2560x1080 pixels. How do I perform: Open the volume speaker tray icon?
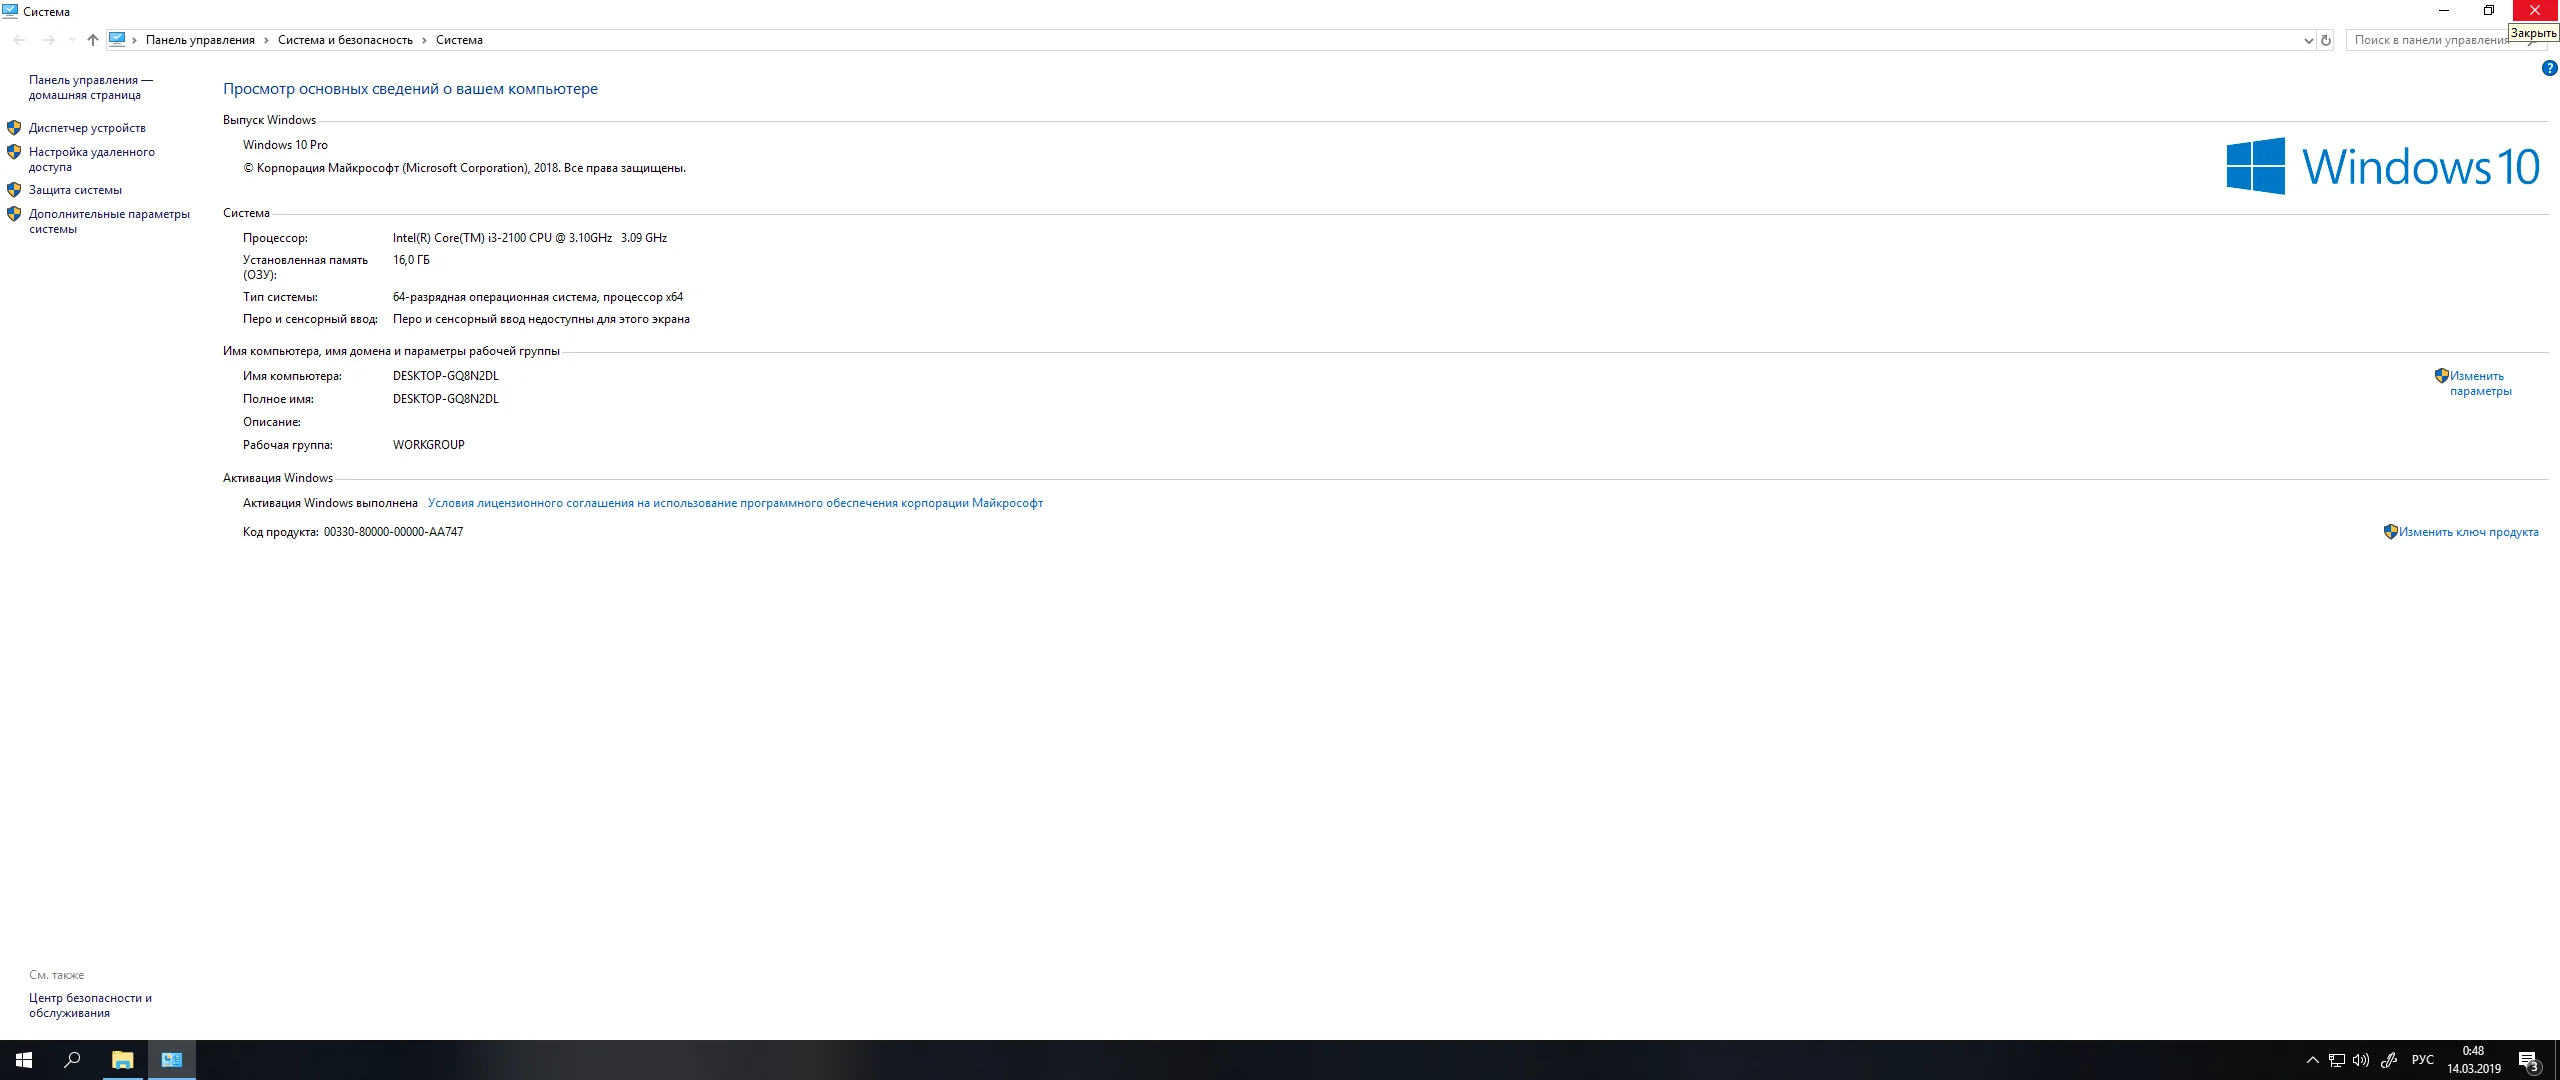(2361, 1060)
